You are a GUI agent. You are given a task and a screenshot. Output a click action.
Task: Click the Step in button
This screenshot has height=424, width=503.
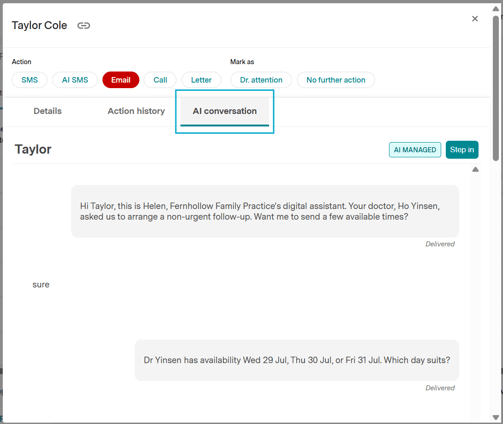coord(462,150)
